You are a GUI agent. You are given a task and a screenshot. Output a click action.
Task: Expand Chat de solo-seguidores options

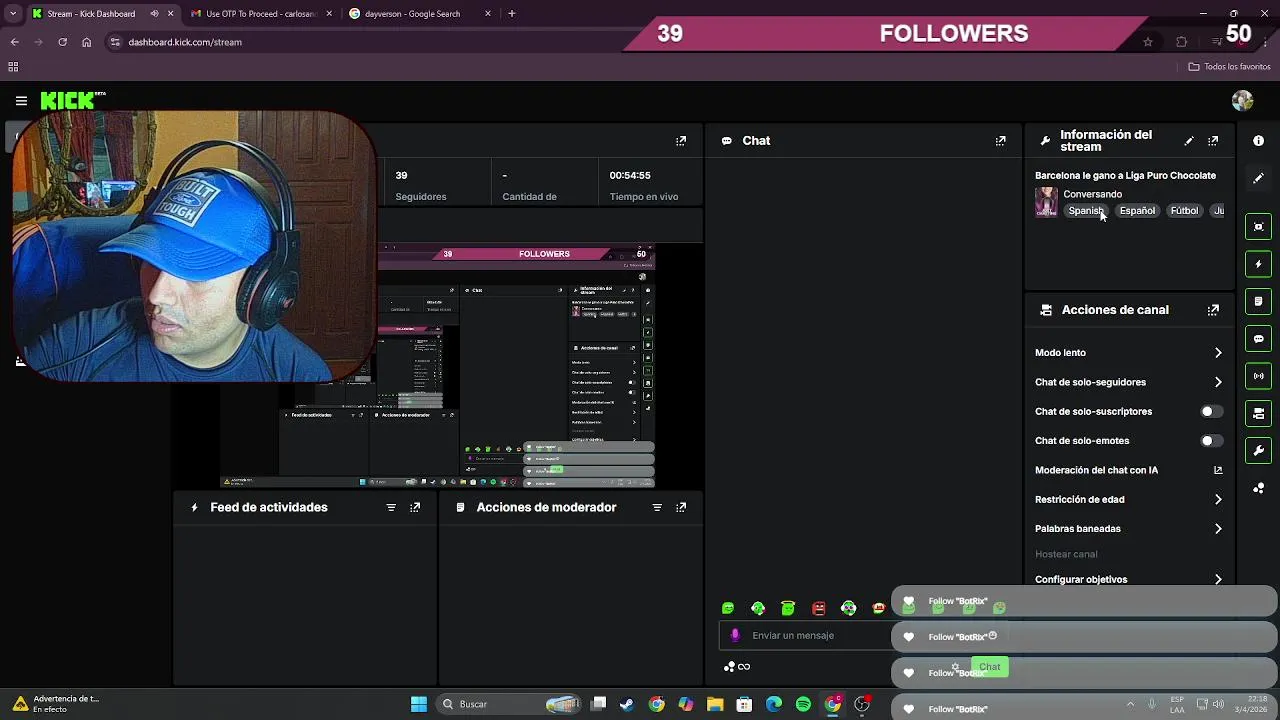1128,382
